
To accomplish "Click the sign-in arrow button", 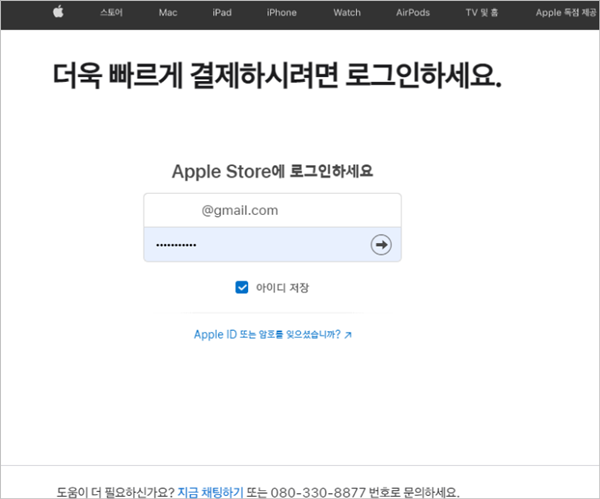I will [x=381, y=245].
